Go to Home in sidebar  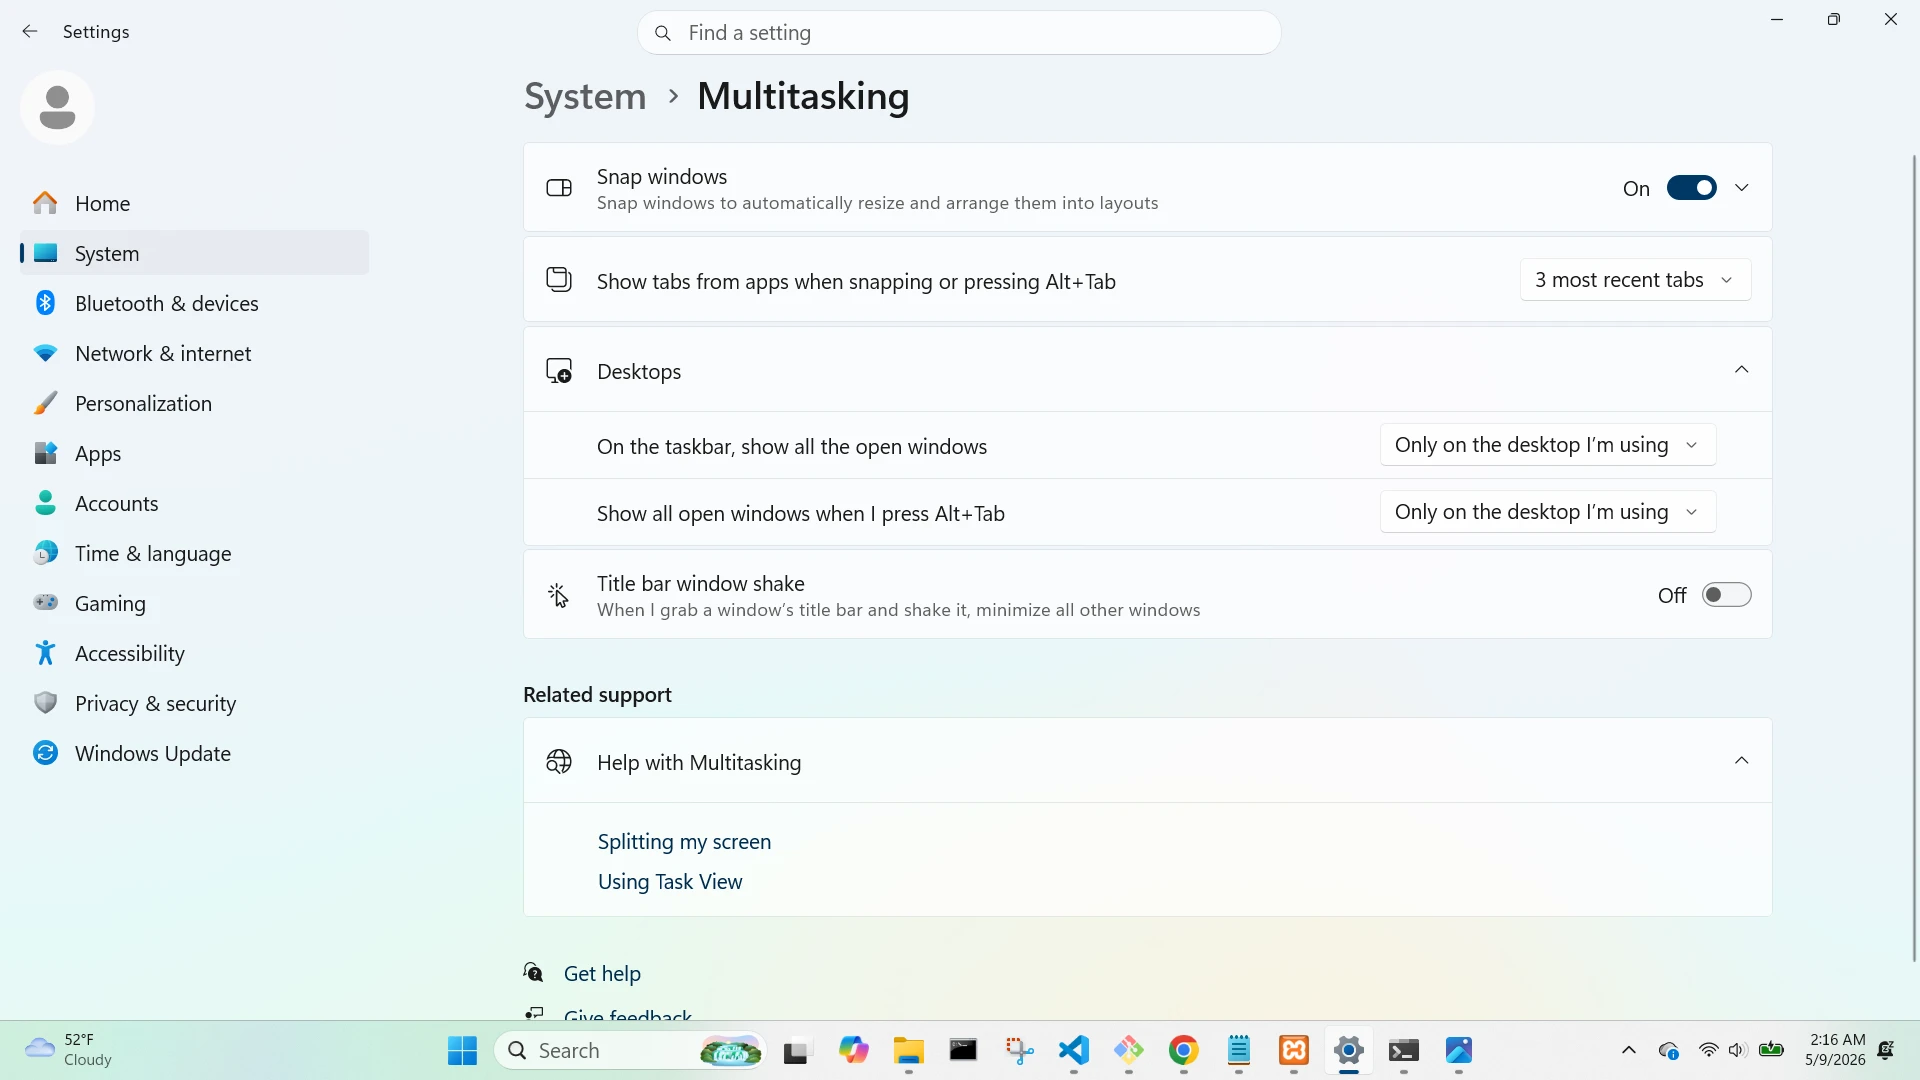194,203
